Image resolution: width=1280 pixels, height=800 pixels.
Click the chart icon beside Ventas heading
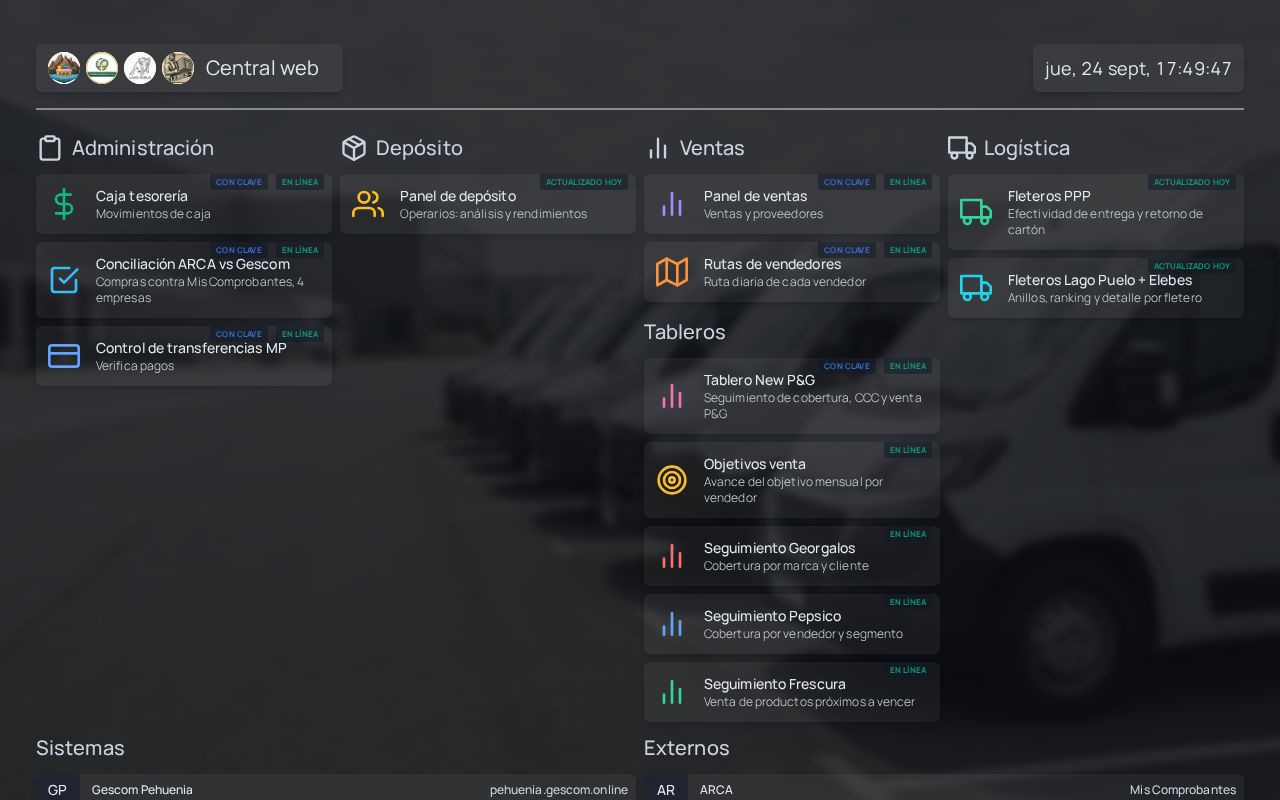pyautogui.click(x=658, y=148)
